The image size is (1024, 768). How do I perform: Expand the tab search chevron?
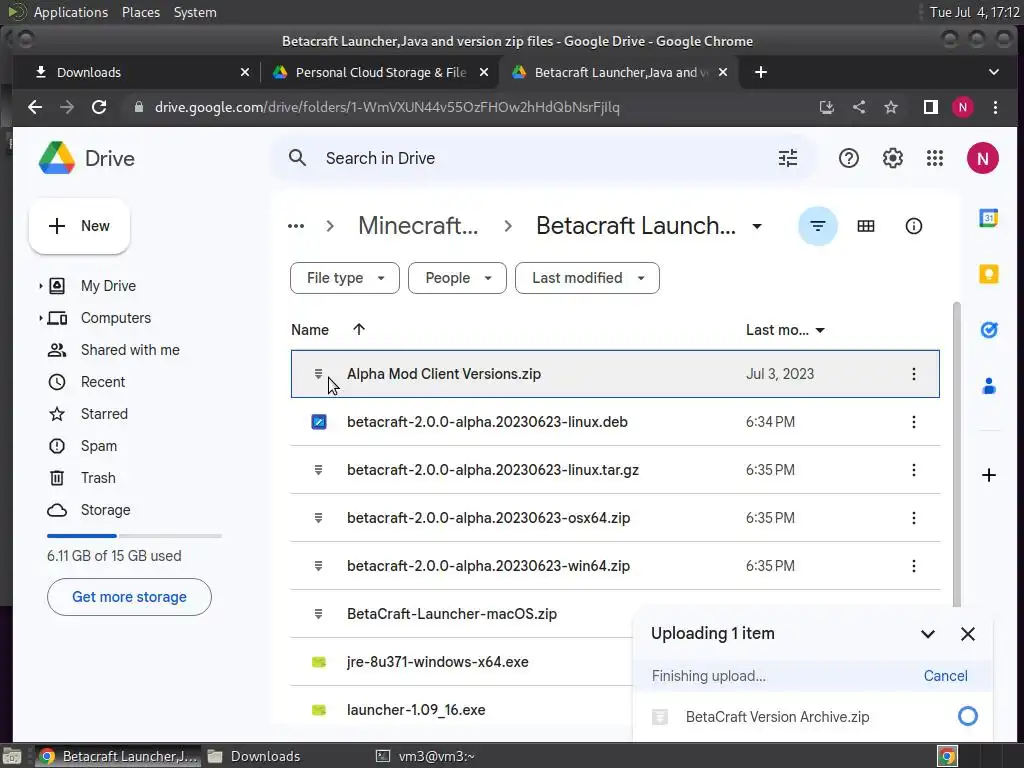(x=993, y=72)
